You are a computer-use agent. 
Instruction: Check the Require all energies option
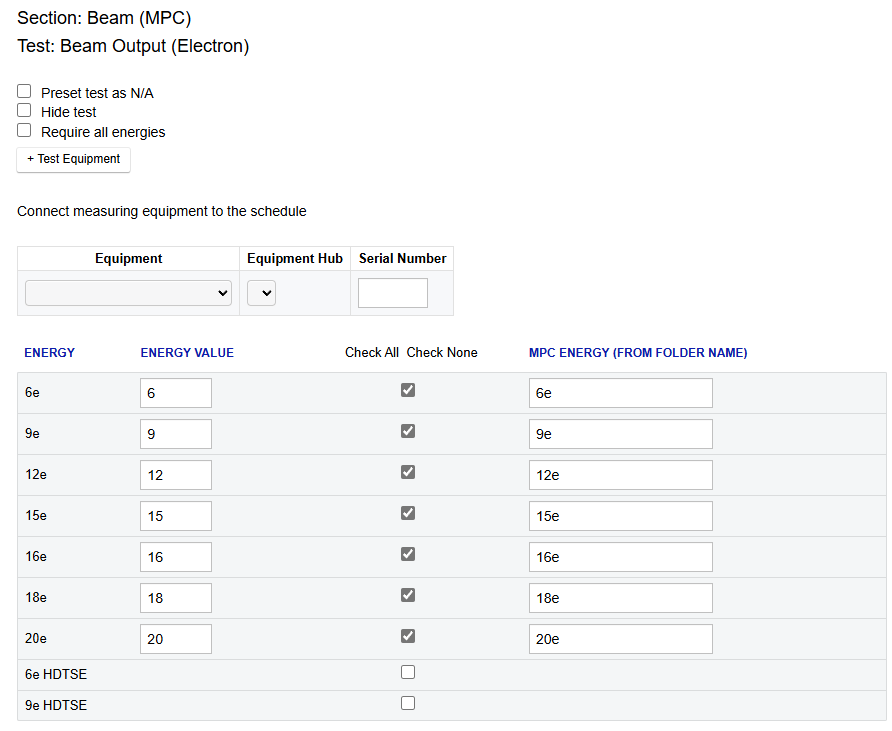[x=25, y=131]
